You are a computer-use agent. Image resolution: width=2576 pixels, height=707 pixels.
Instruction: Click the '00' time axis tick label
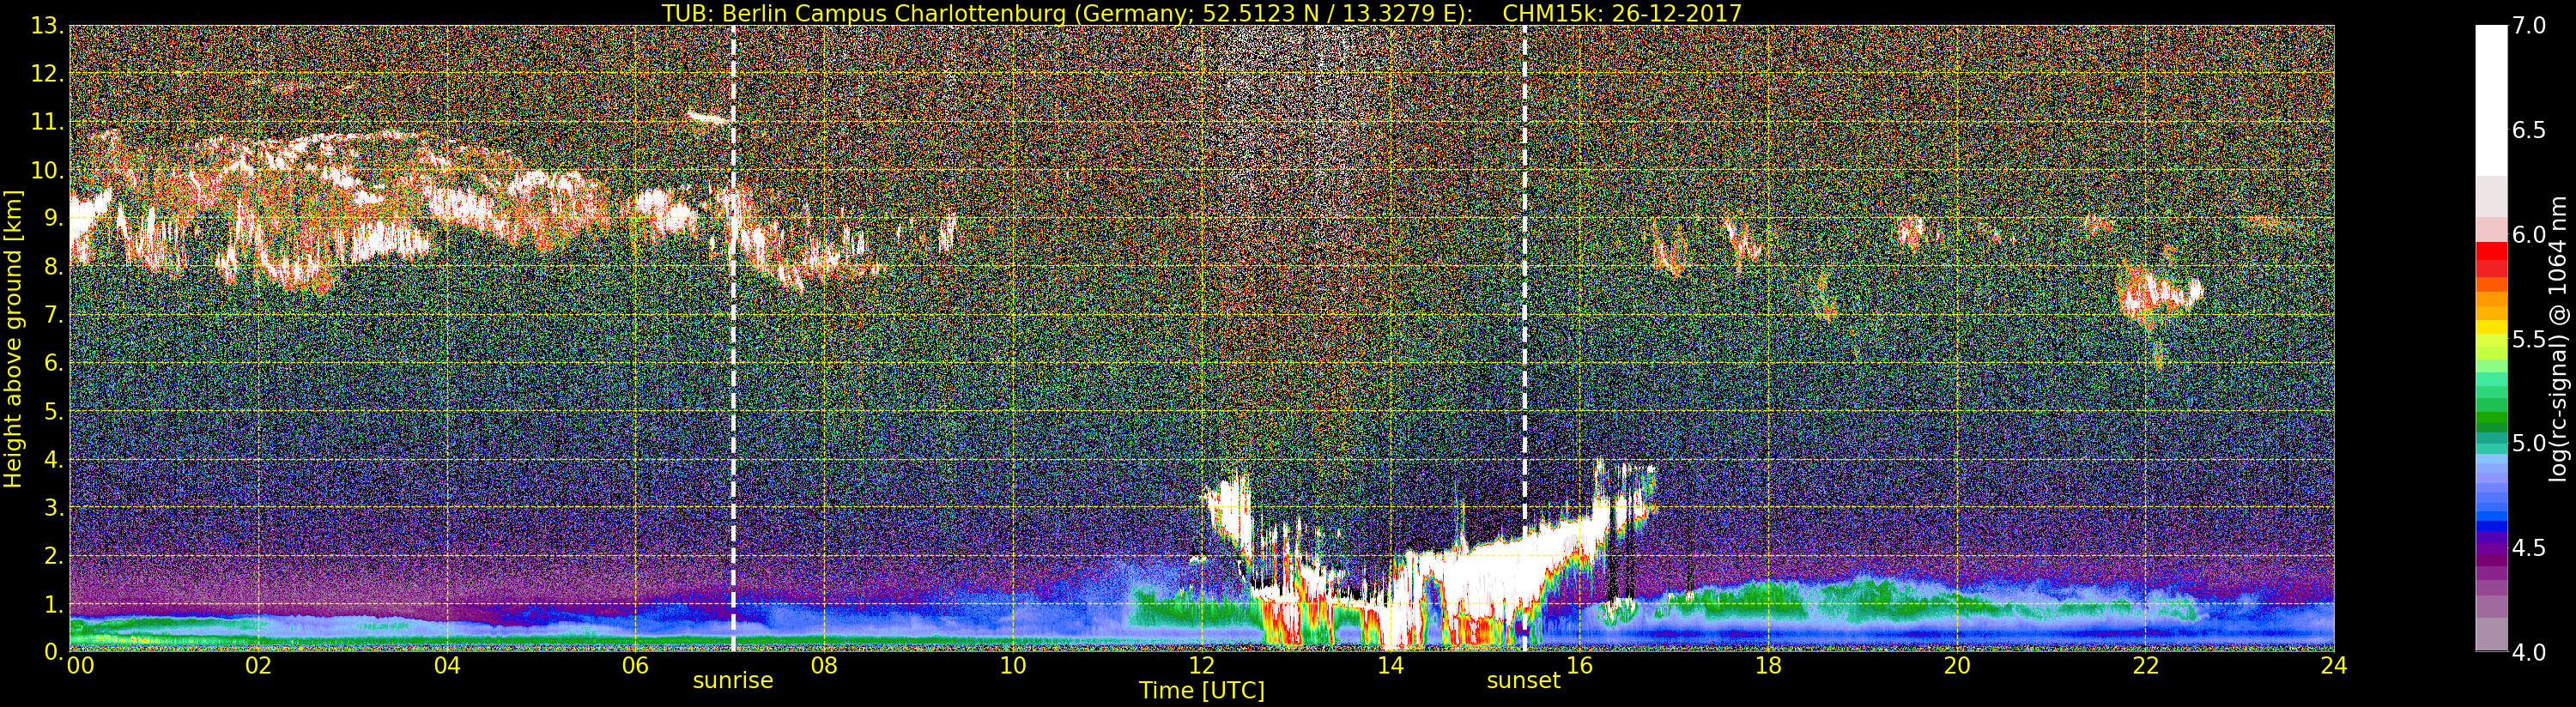(x=79, y=665)
